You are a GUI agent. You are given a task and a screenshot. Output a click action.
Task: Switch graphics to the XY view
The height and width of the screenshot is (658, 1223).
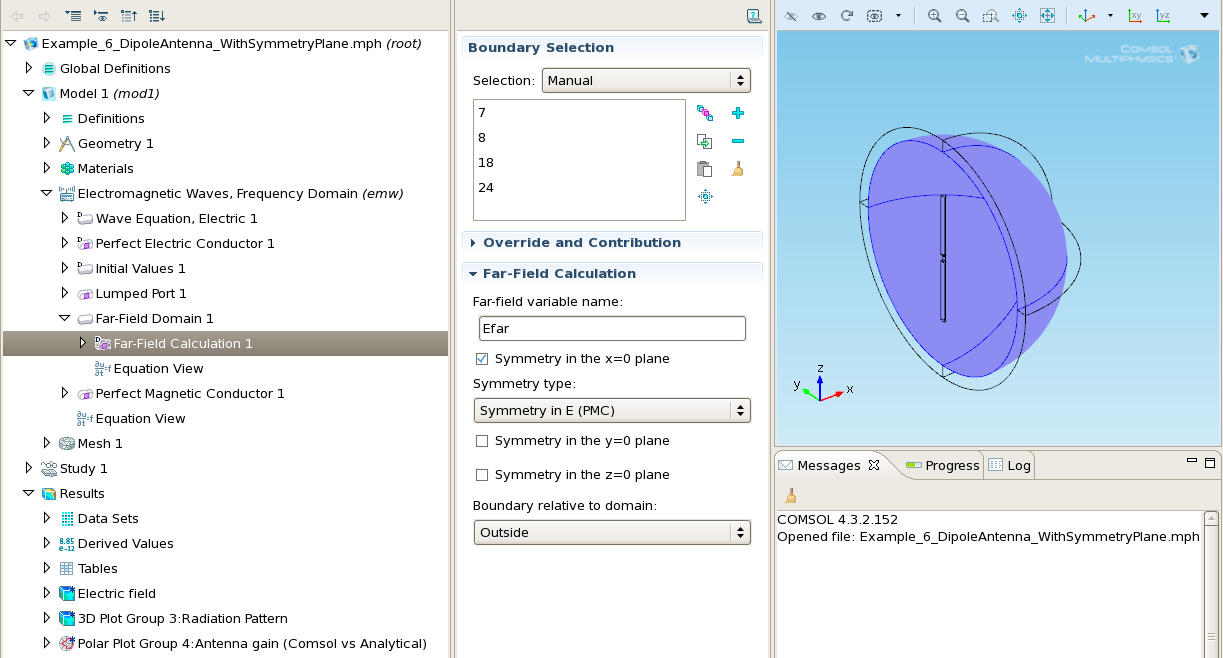click(x=1135, y=16)
